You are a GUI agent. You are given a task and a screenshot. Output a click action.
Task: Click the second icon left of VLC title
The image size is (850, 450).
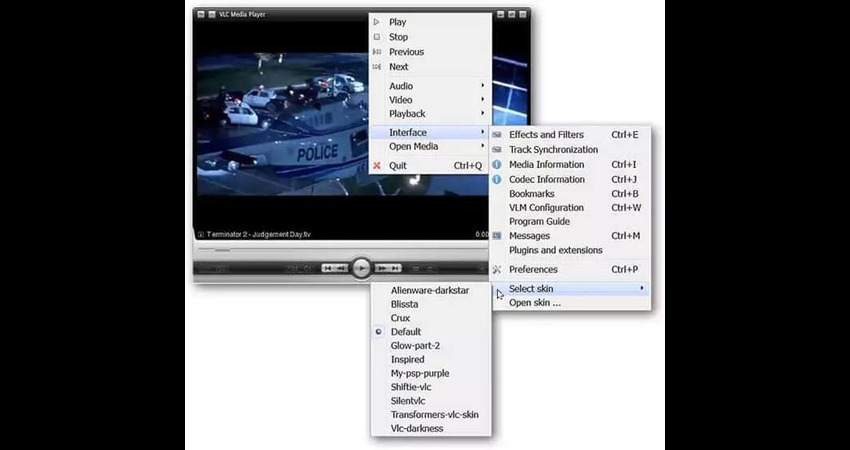click(x=212, y=15)
